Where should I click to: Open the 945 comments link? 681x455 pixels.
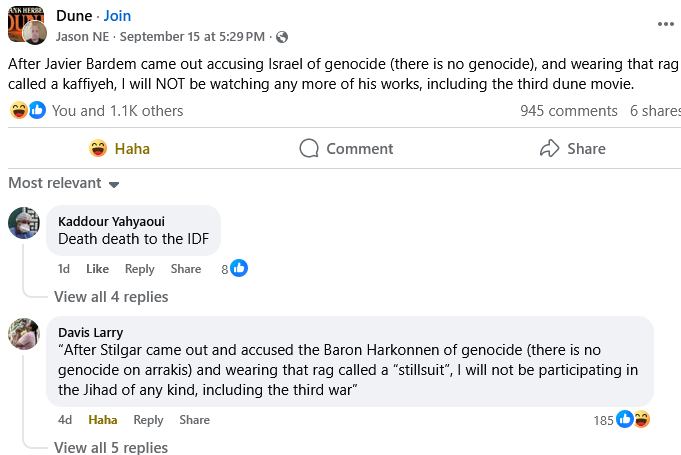pos(568,111)
